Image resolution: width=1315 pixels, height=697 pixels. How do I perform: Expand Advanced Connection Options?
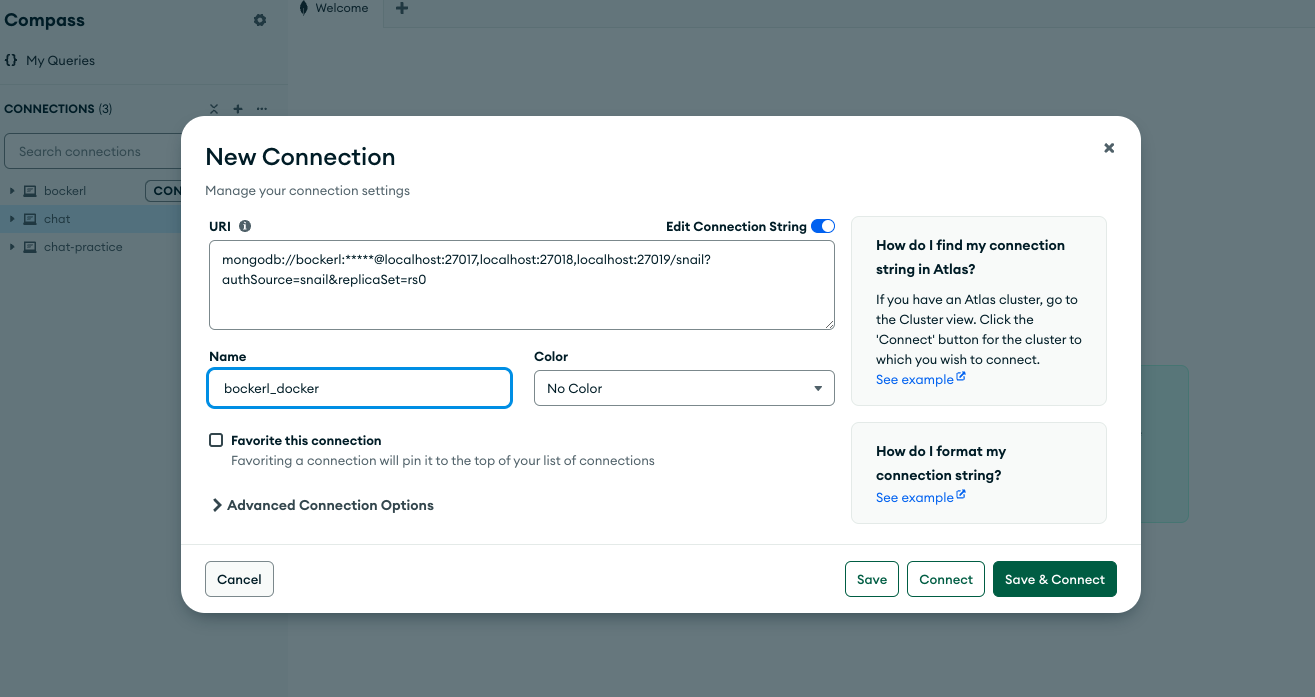click(322, 505)
